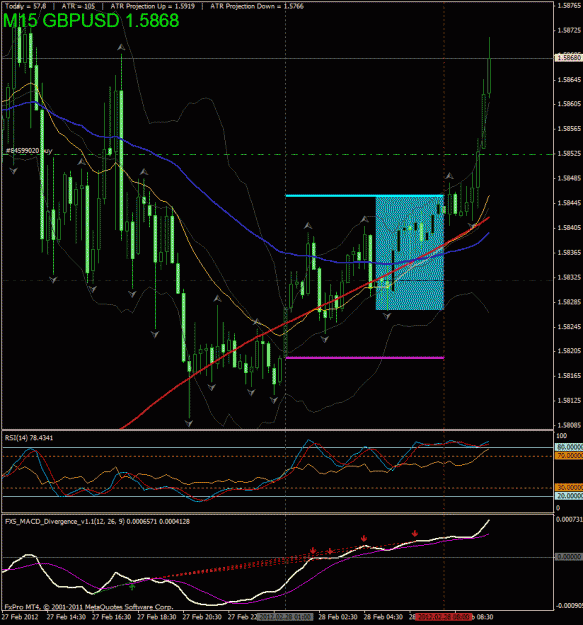The width and height of the screenshot is (583, 625).
Task: Click the 'ATR = 105' readout
Action: point(79,6)
